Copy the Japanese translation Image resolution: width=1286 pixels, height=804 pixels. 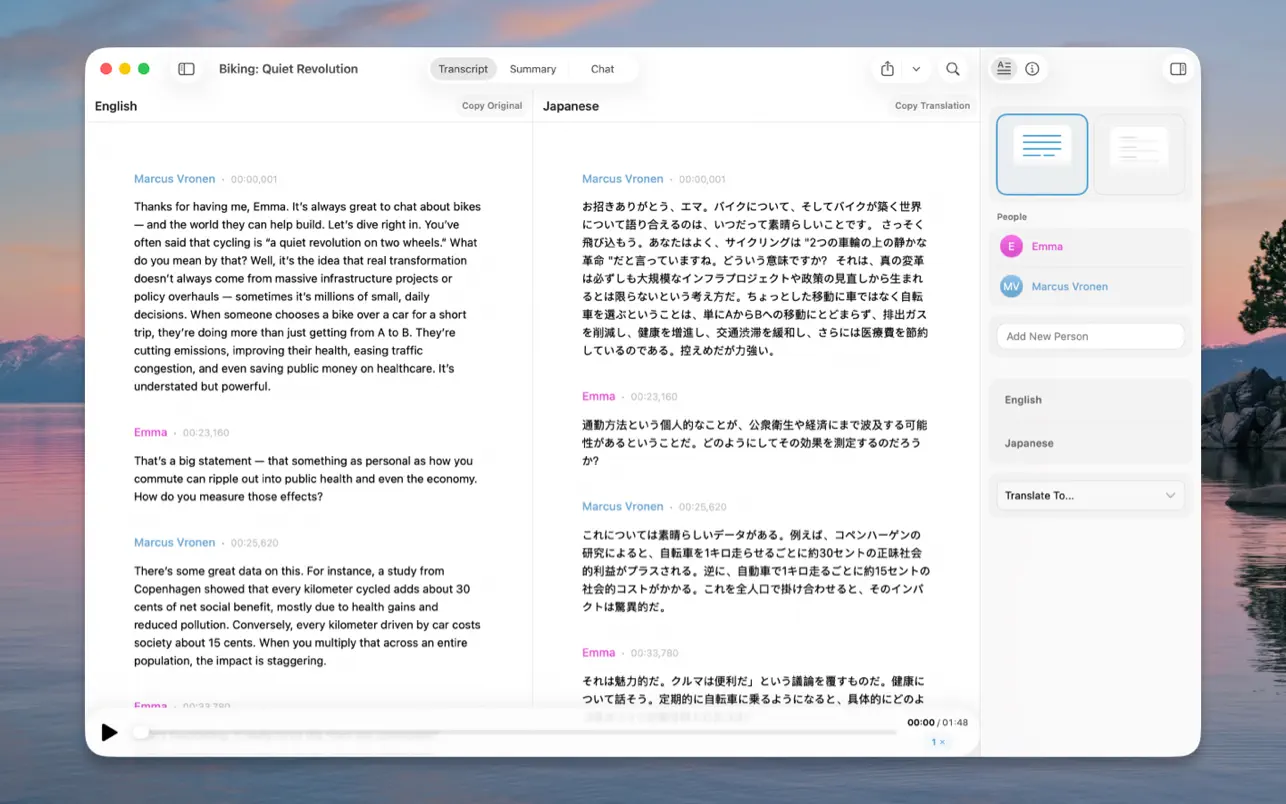[932, 105]
